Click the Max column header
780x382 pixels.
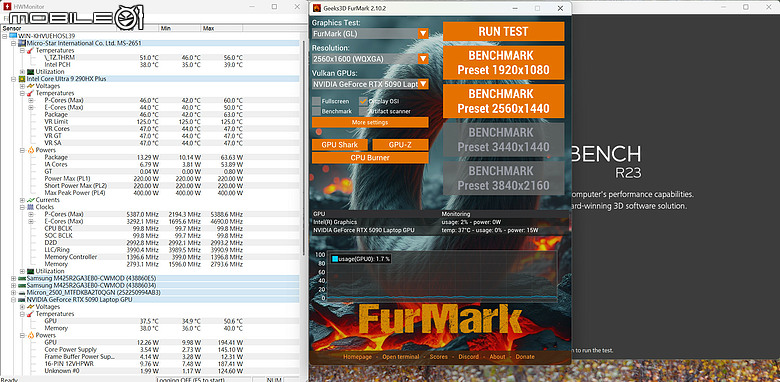(x=222, y=28)
